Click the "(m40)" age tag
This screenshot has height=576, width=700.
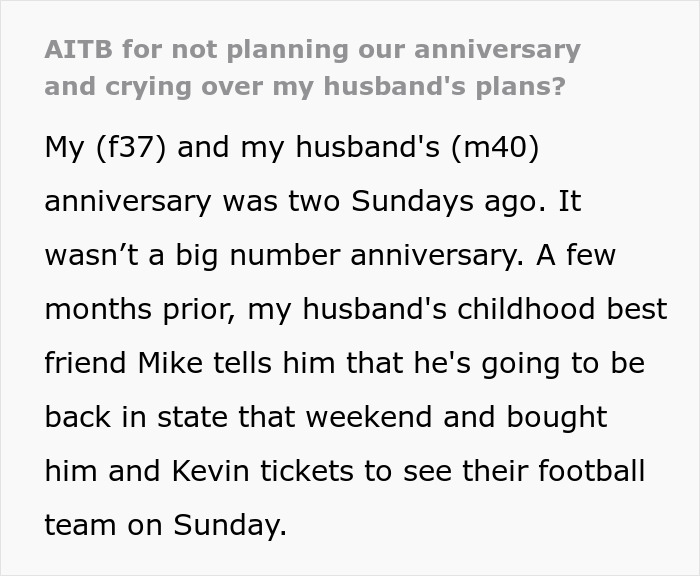pyautogui.click(x=495, y=147)
